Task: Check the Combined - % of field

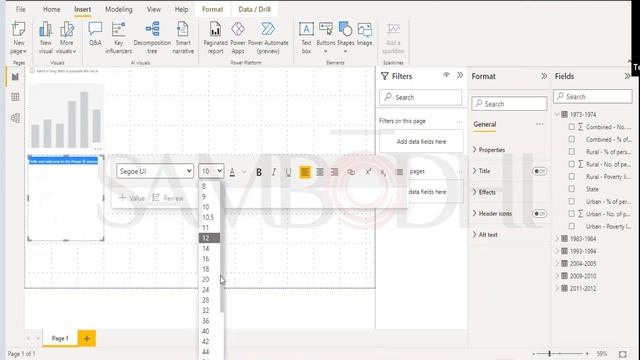Action: click(x=572, y=139)
